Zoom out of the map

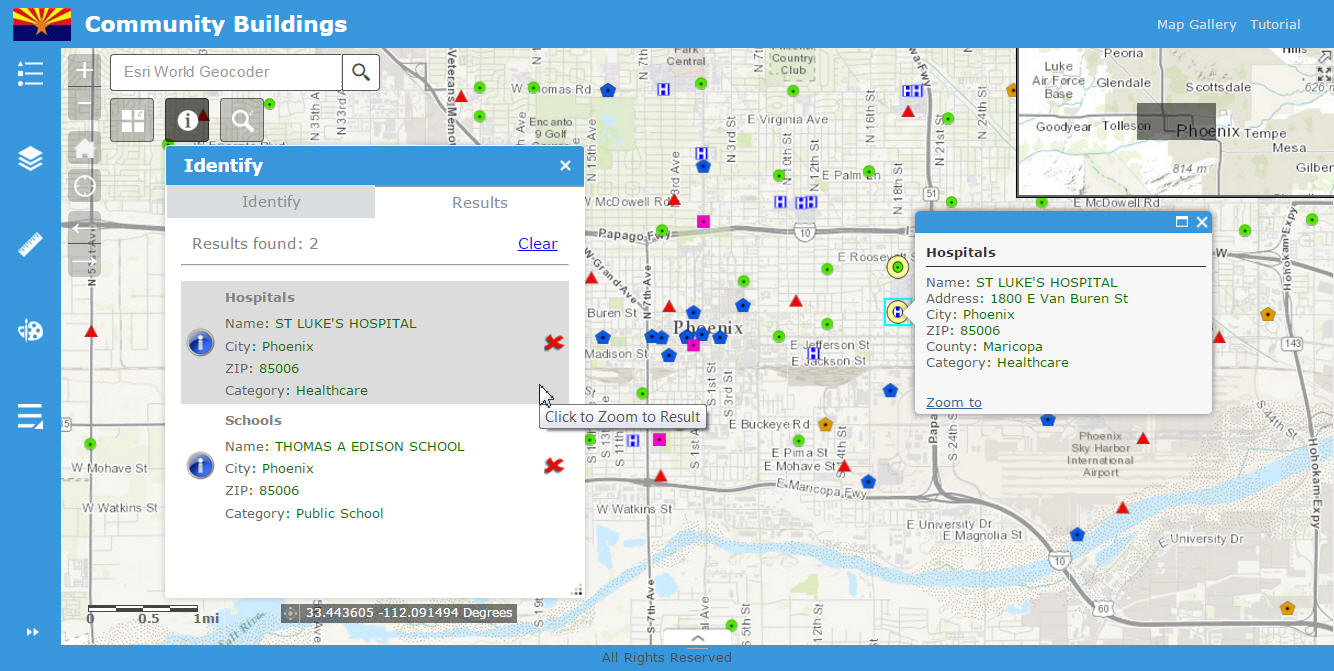click(85, 104)
